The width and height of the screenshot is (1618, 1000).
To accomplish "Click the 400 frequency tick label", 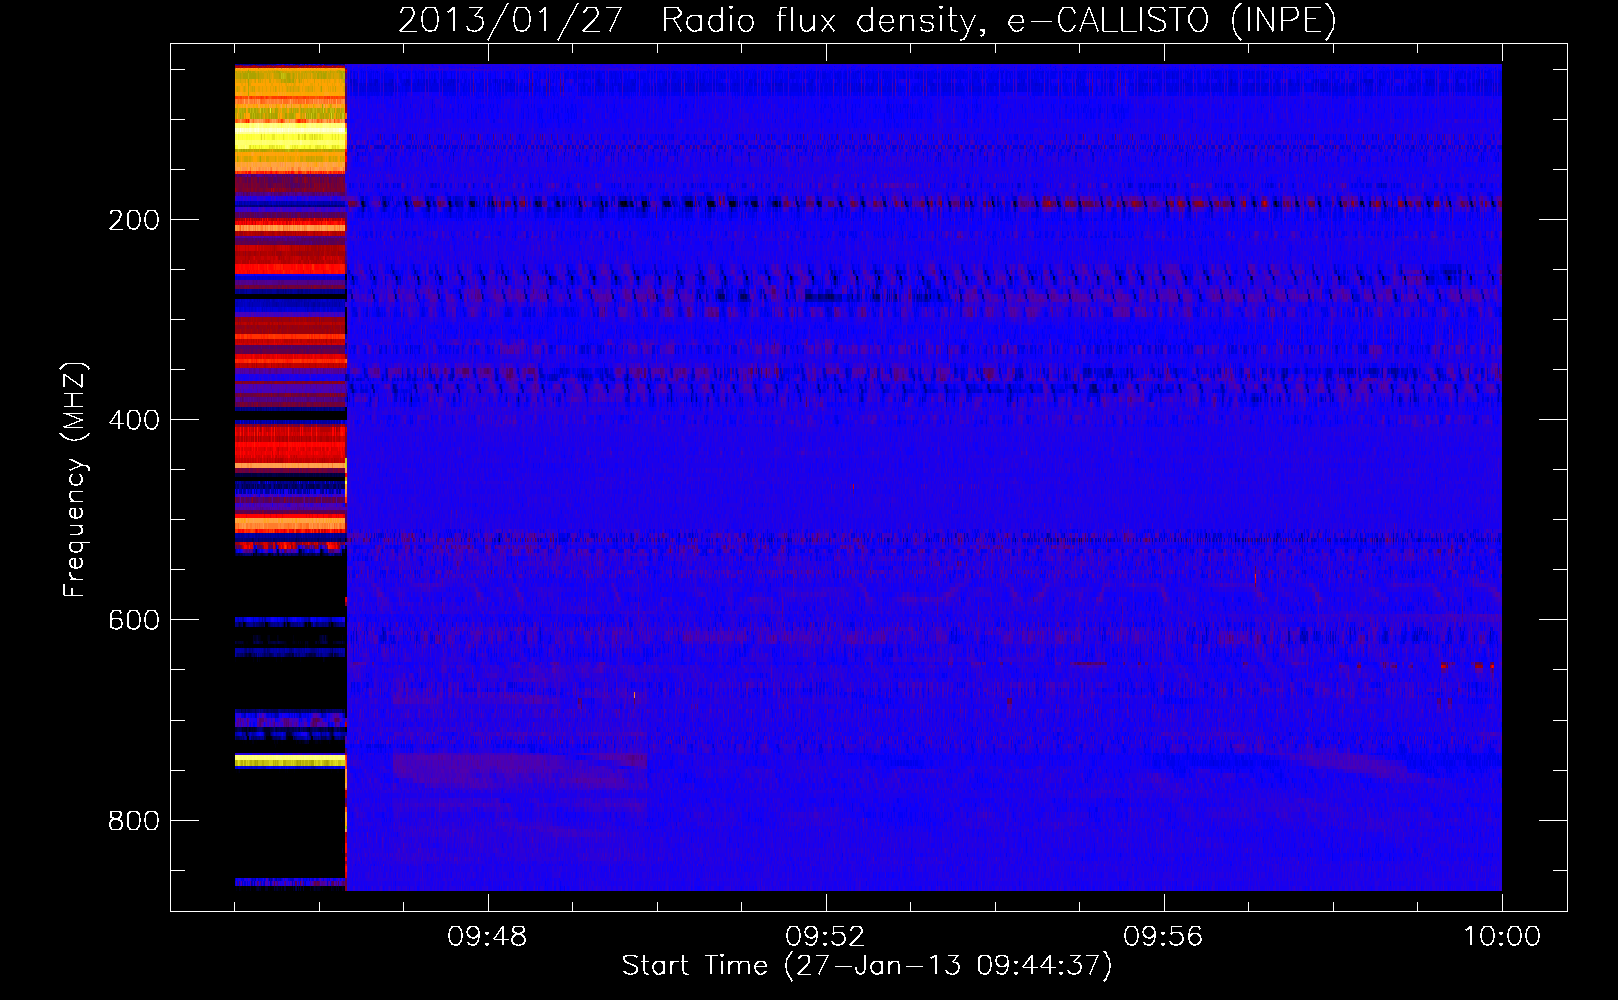I will [134, 420].
